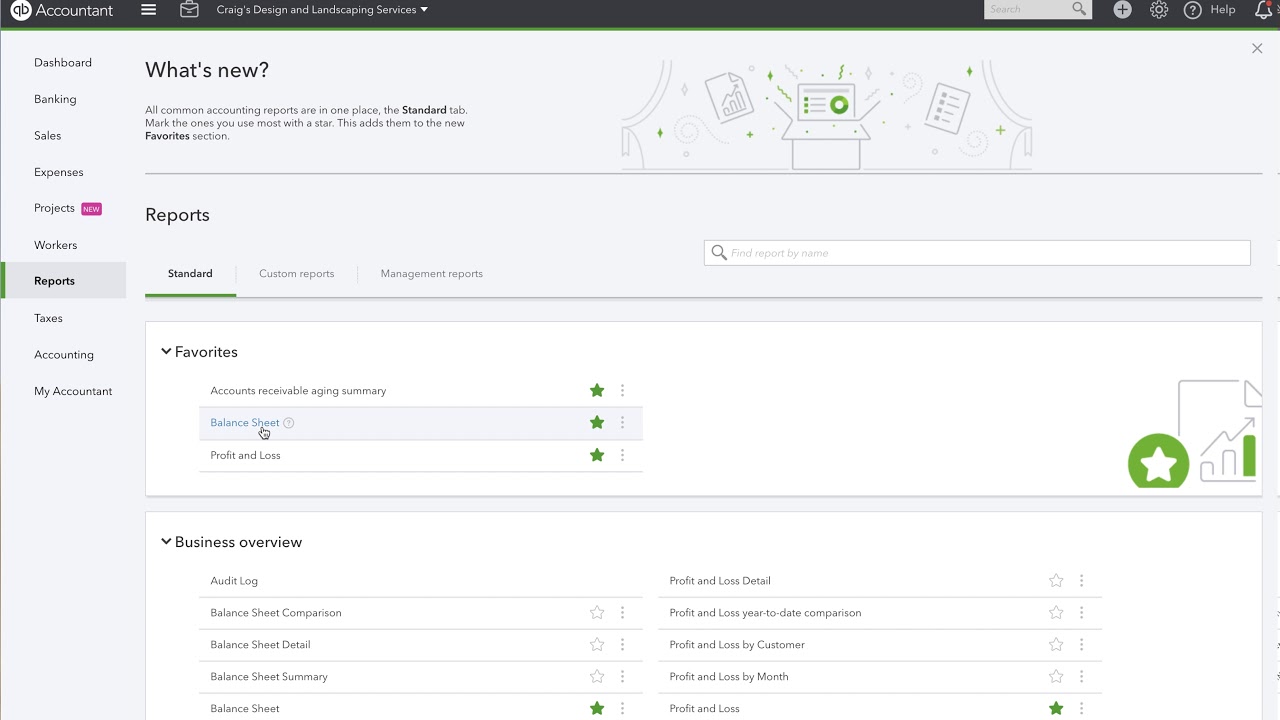This screenshot has width=1280, height=720.
Task: Open Sales in the sidebar
Action: [47, 135]
